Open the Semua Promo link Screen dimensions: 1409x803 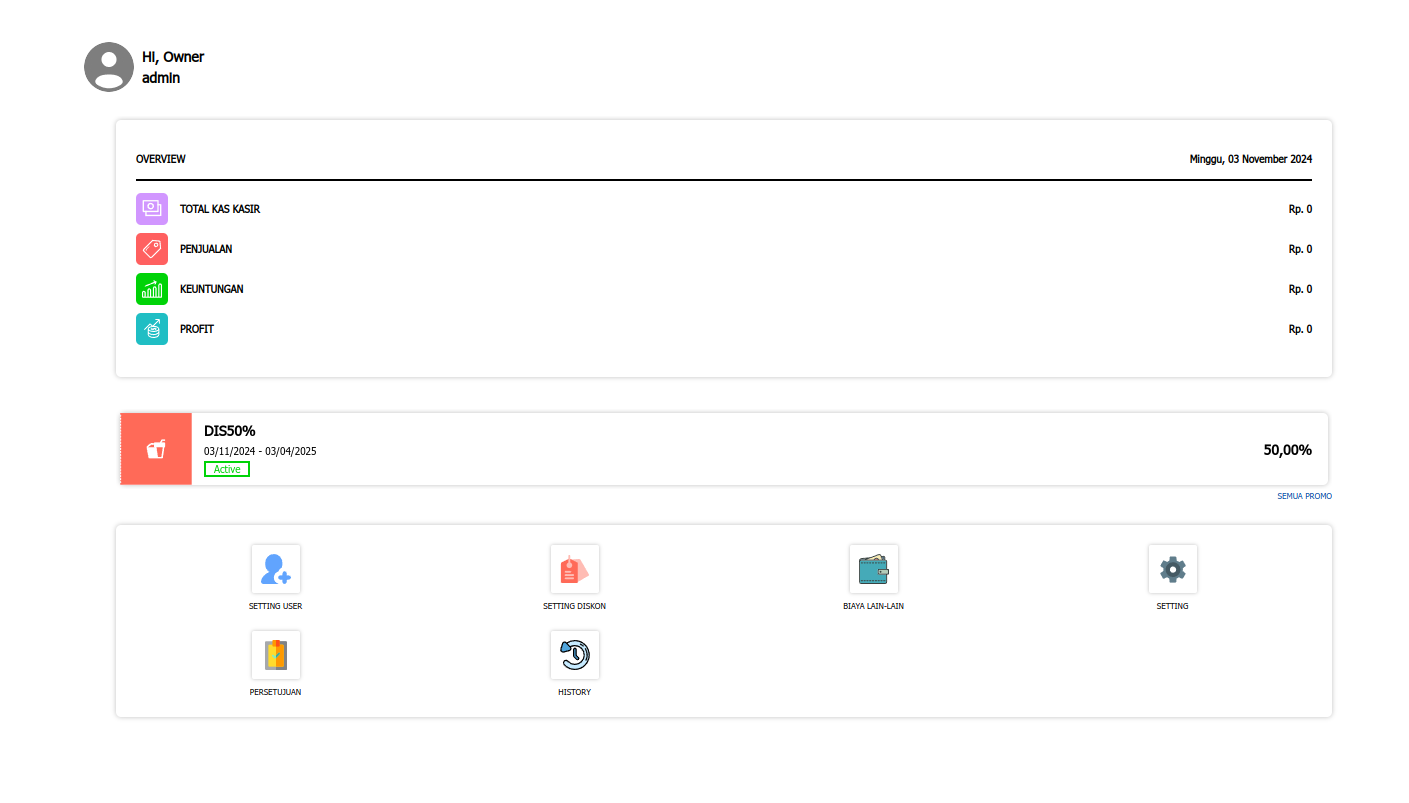(1304, 496)
